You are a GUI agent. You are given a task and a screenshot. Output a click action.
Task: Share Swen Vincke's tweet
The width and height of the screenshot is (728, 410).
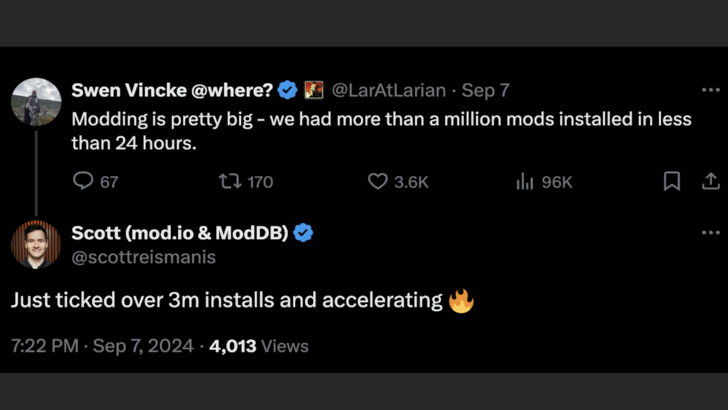(x=710, y=181)
